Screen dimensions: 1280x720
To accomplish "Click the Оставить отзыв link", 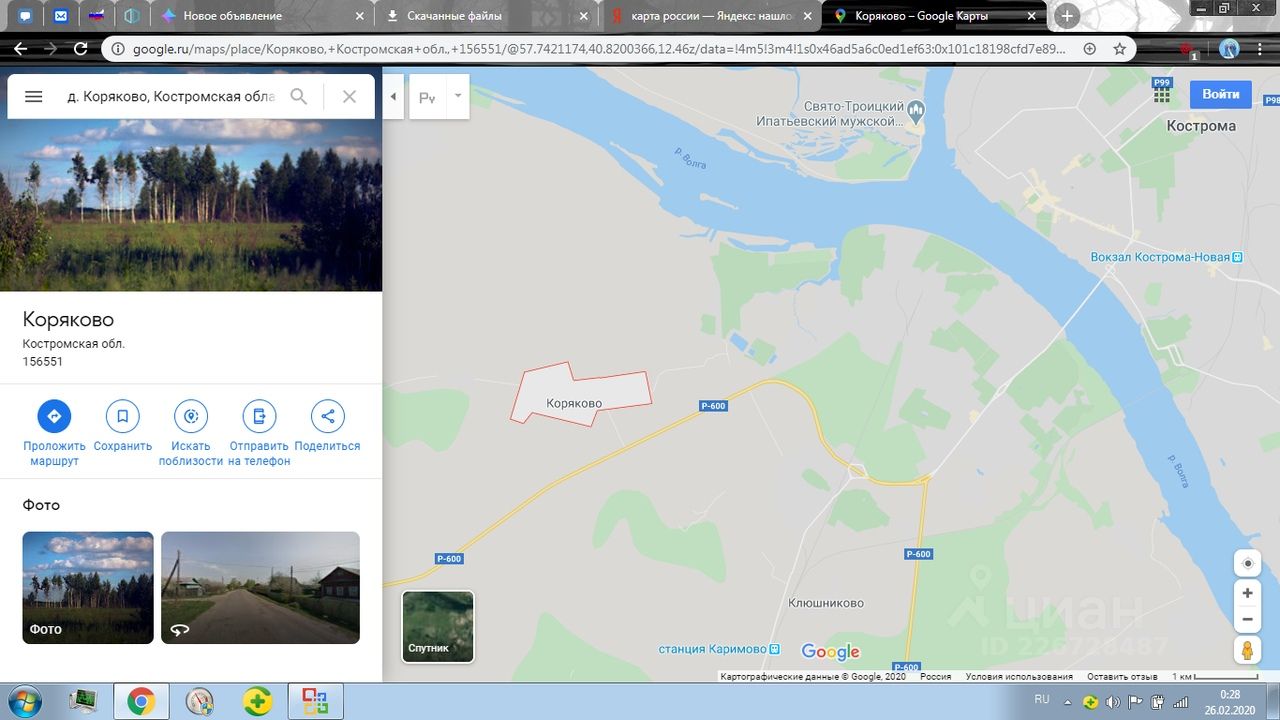I will (1122, 677).
